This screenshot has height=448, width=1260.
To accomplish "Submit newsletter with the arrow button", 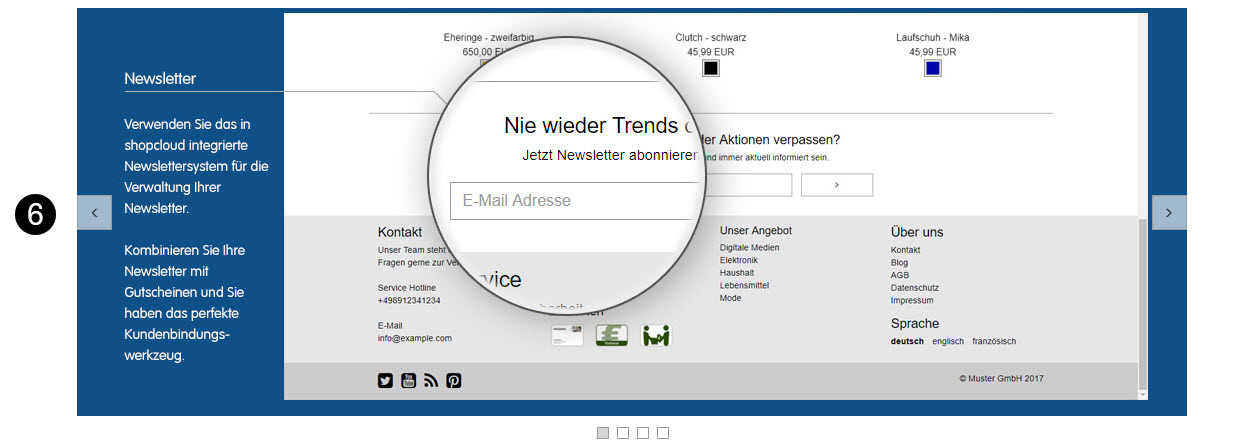I will (837, 185).
